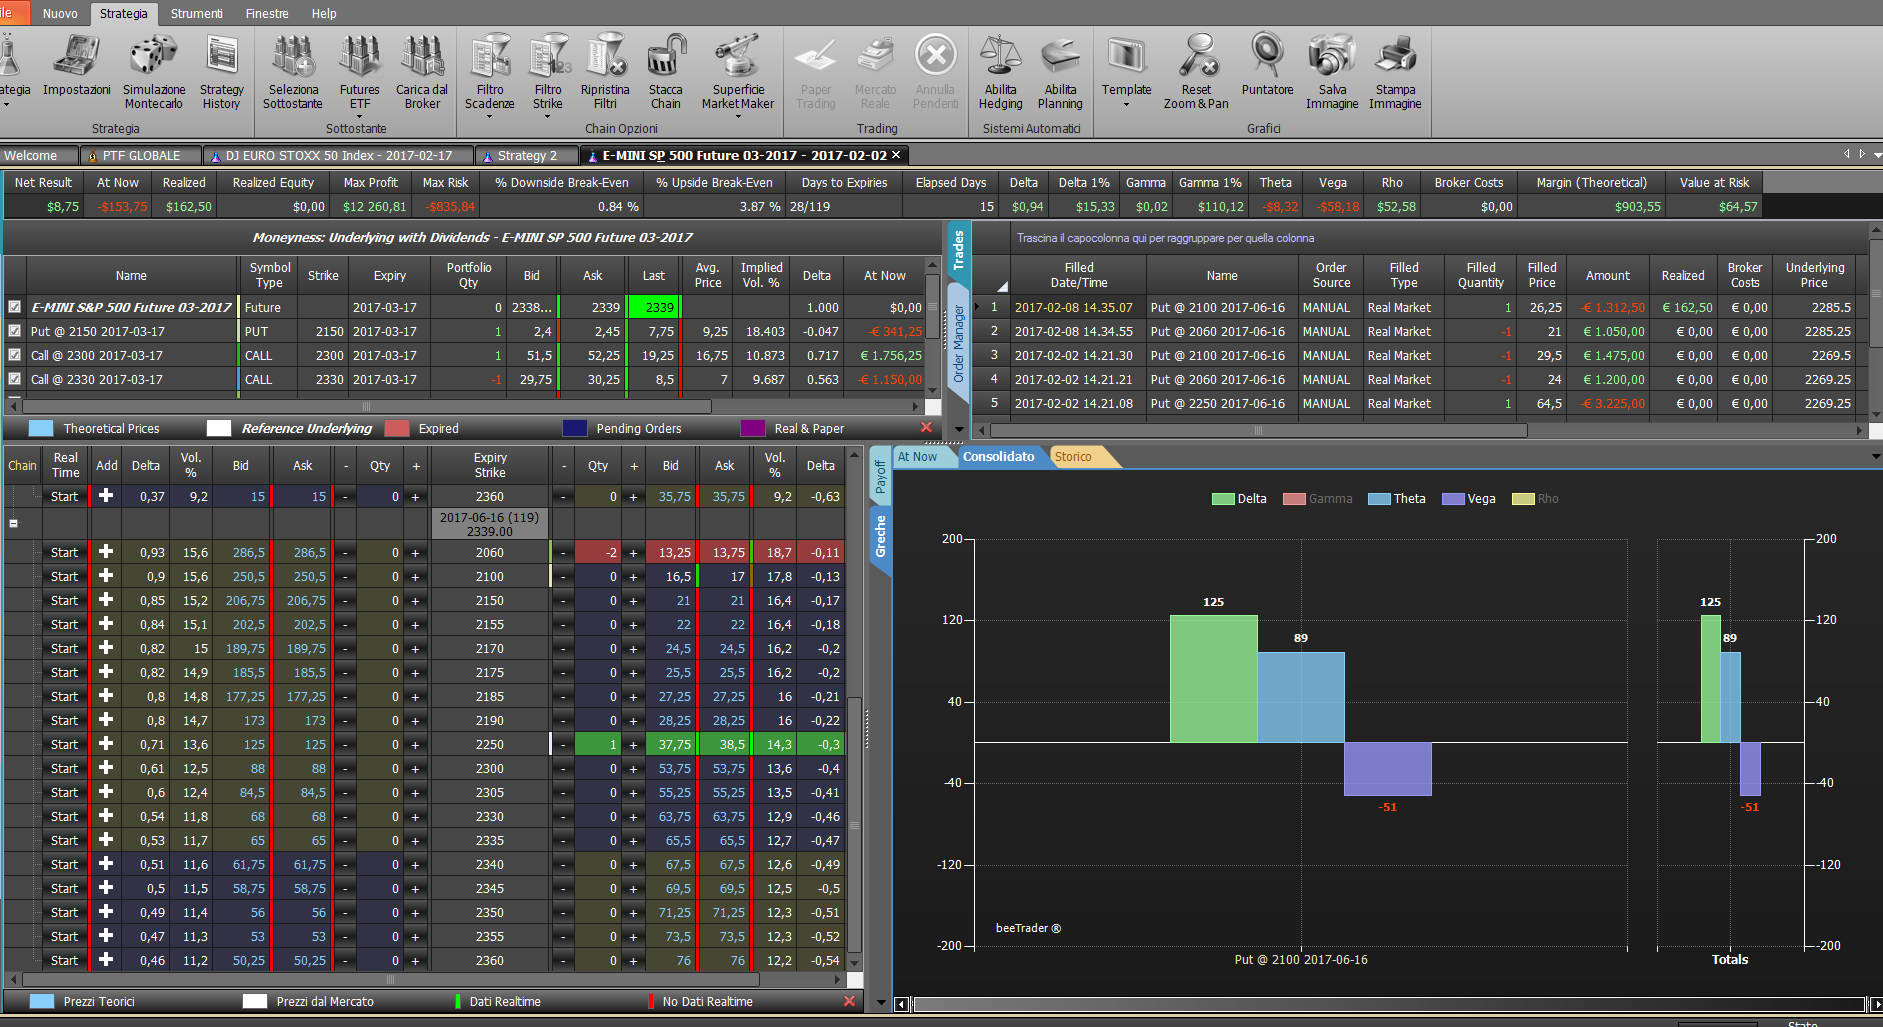1883x1027 pixels.
Task: Add call quantity at strike 2250
Action: tap(415, 745)
